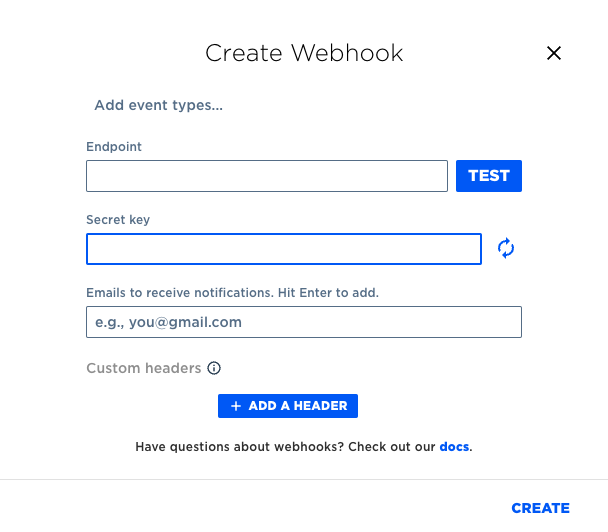Focus the Secret key input field
This screenshot has height=532, width=608.
[x=284, y=249]
